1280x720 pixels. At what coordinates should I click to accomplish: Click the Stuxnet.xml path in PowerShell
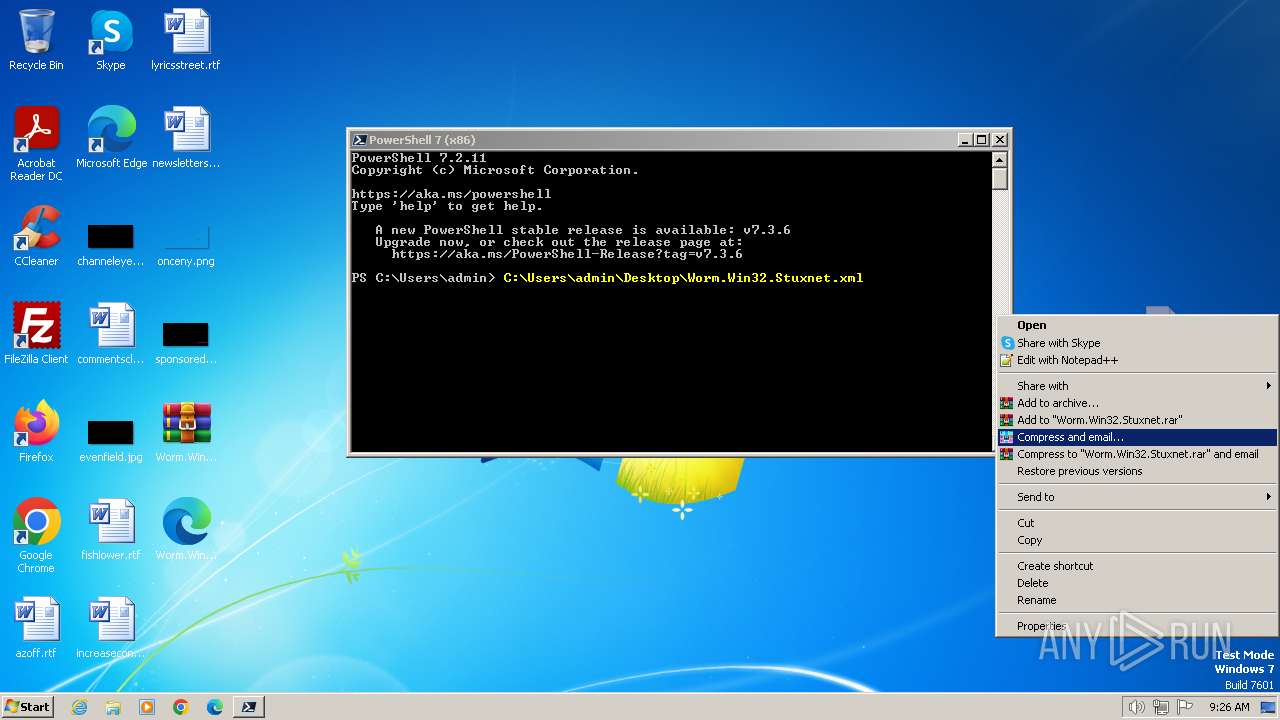pos(683,278)
